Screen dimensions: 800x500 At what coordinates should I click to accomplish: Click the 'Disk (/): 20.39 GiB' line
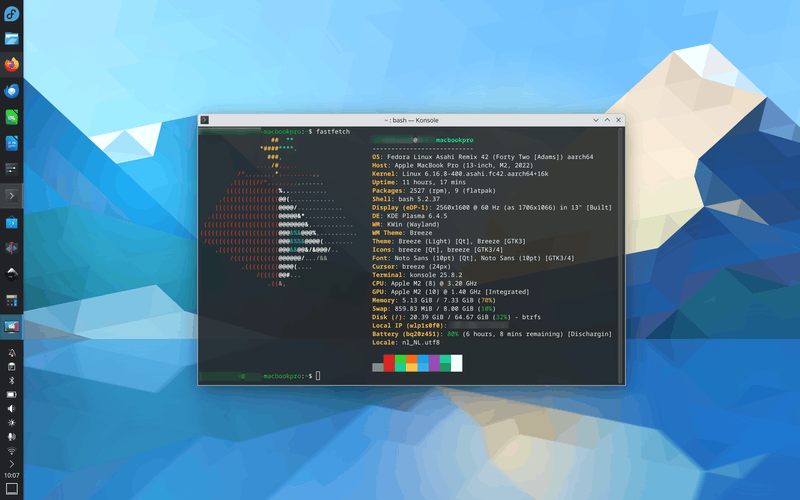[x=456, y=317]
